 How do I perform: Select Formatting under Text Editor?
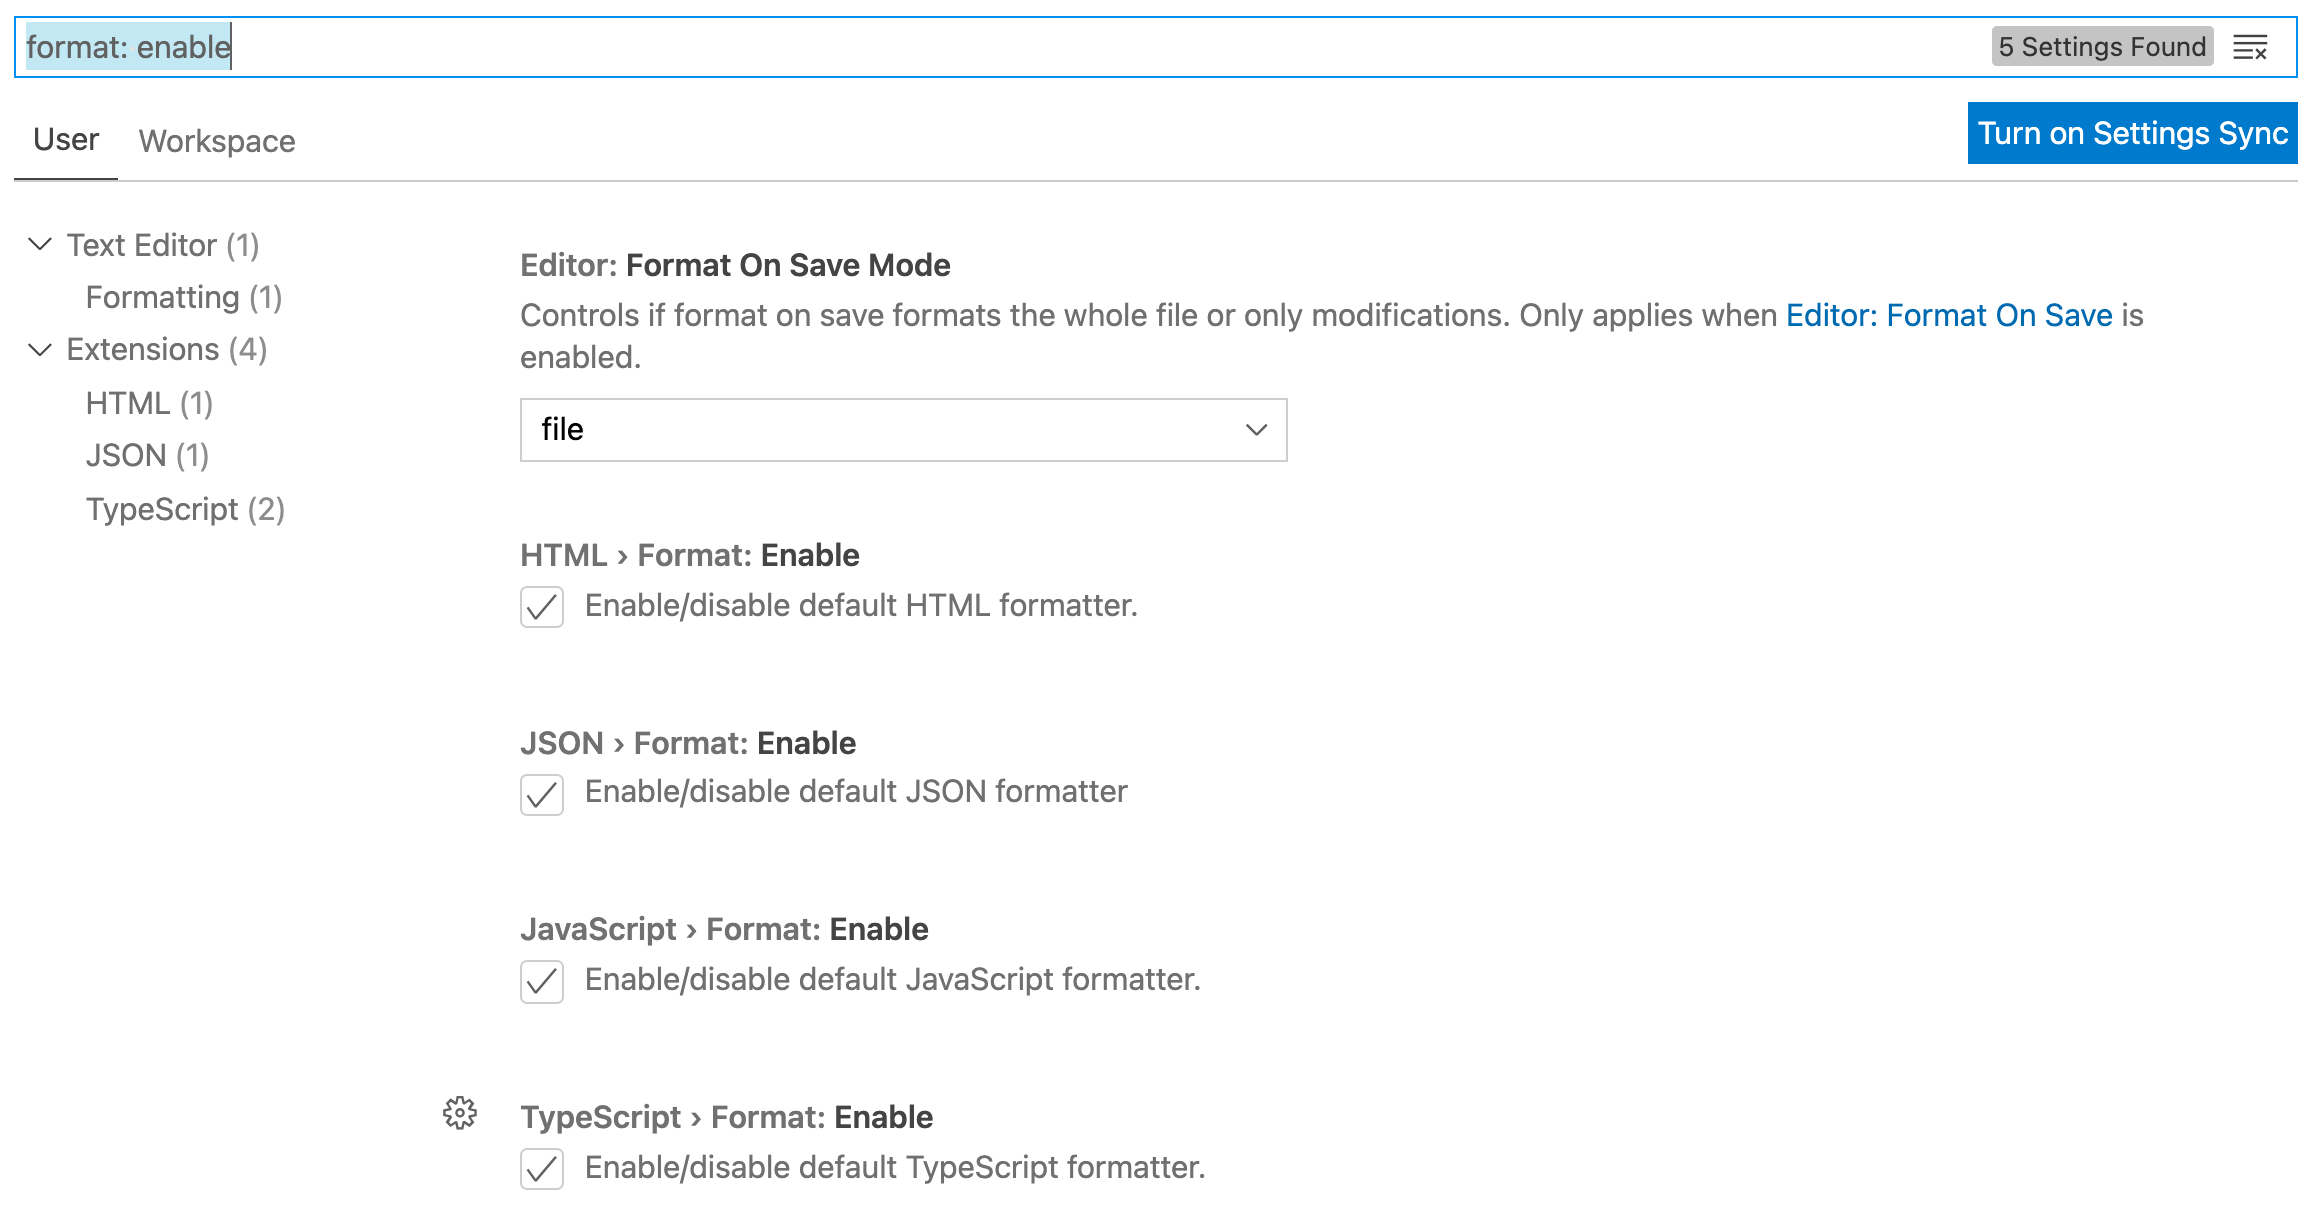183,296
